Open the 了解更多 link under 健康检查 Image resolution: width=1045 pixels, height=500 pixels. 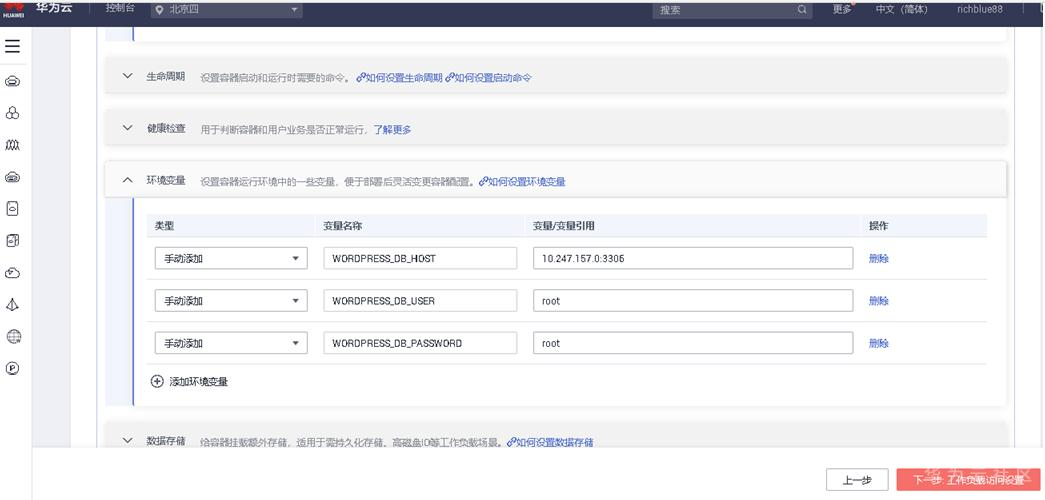click(x=392, y=130)
